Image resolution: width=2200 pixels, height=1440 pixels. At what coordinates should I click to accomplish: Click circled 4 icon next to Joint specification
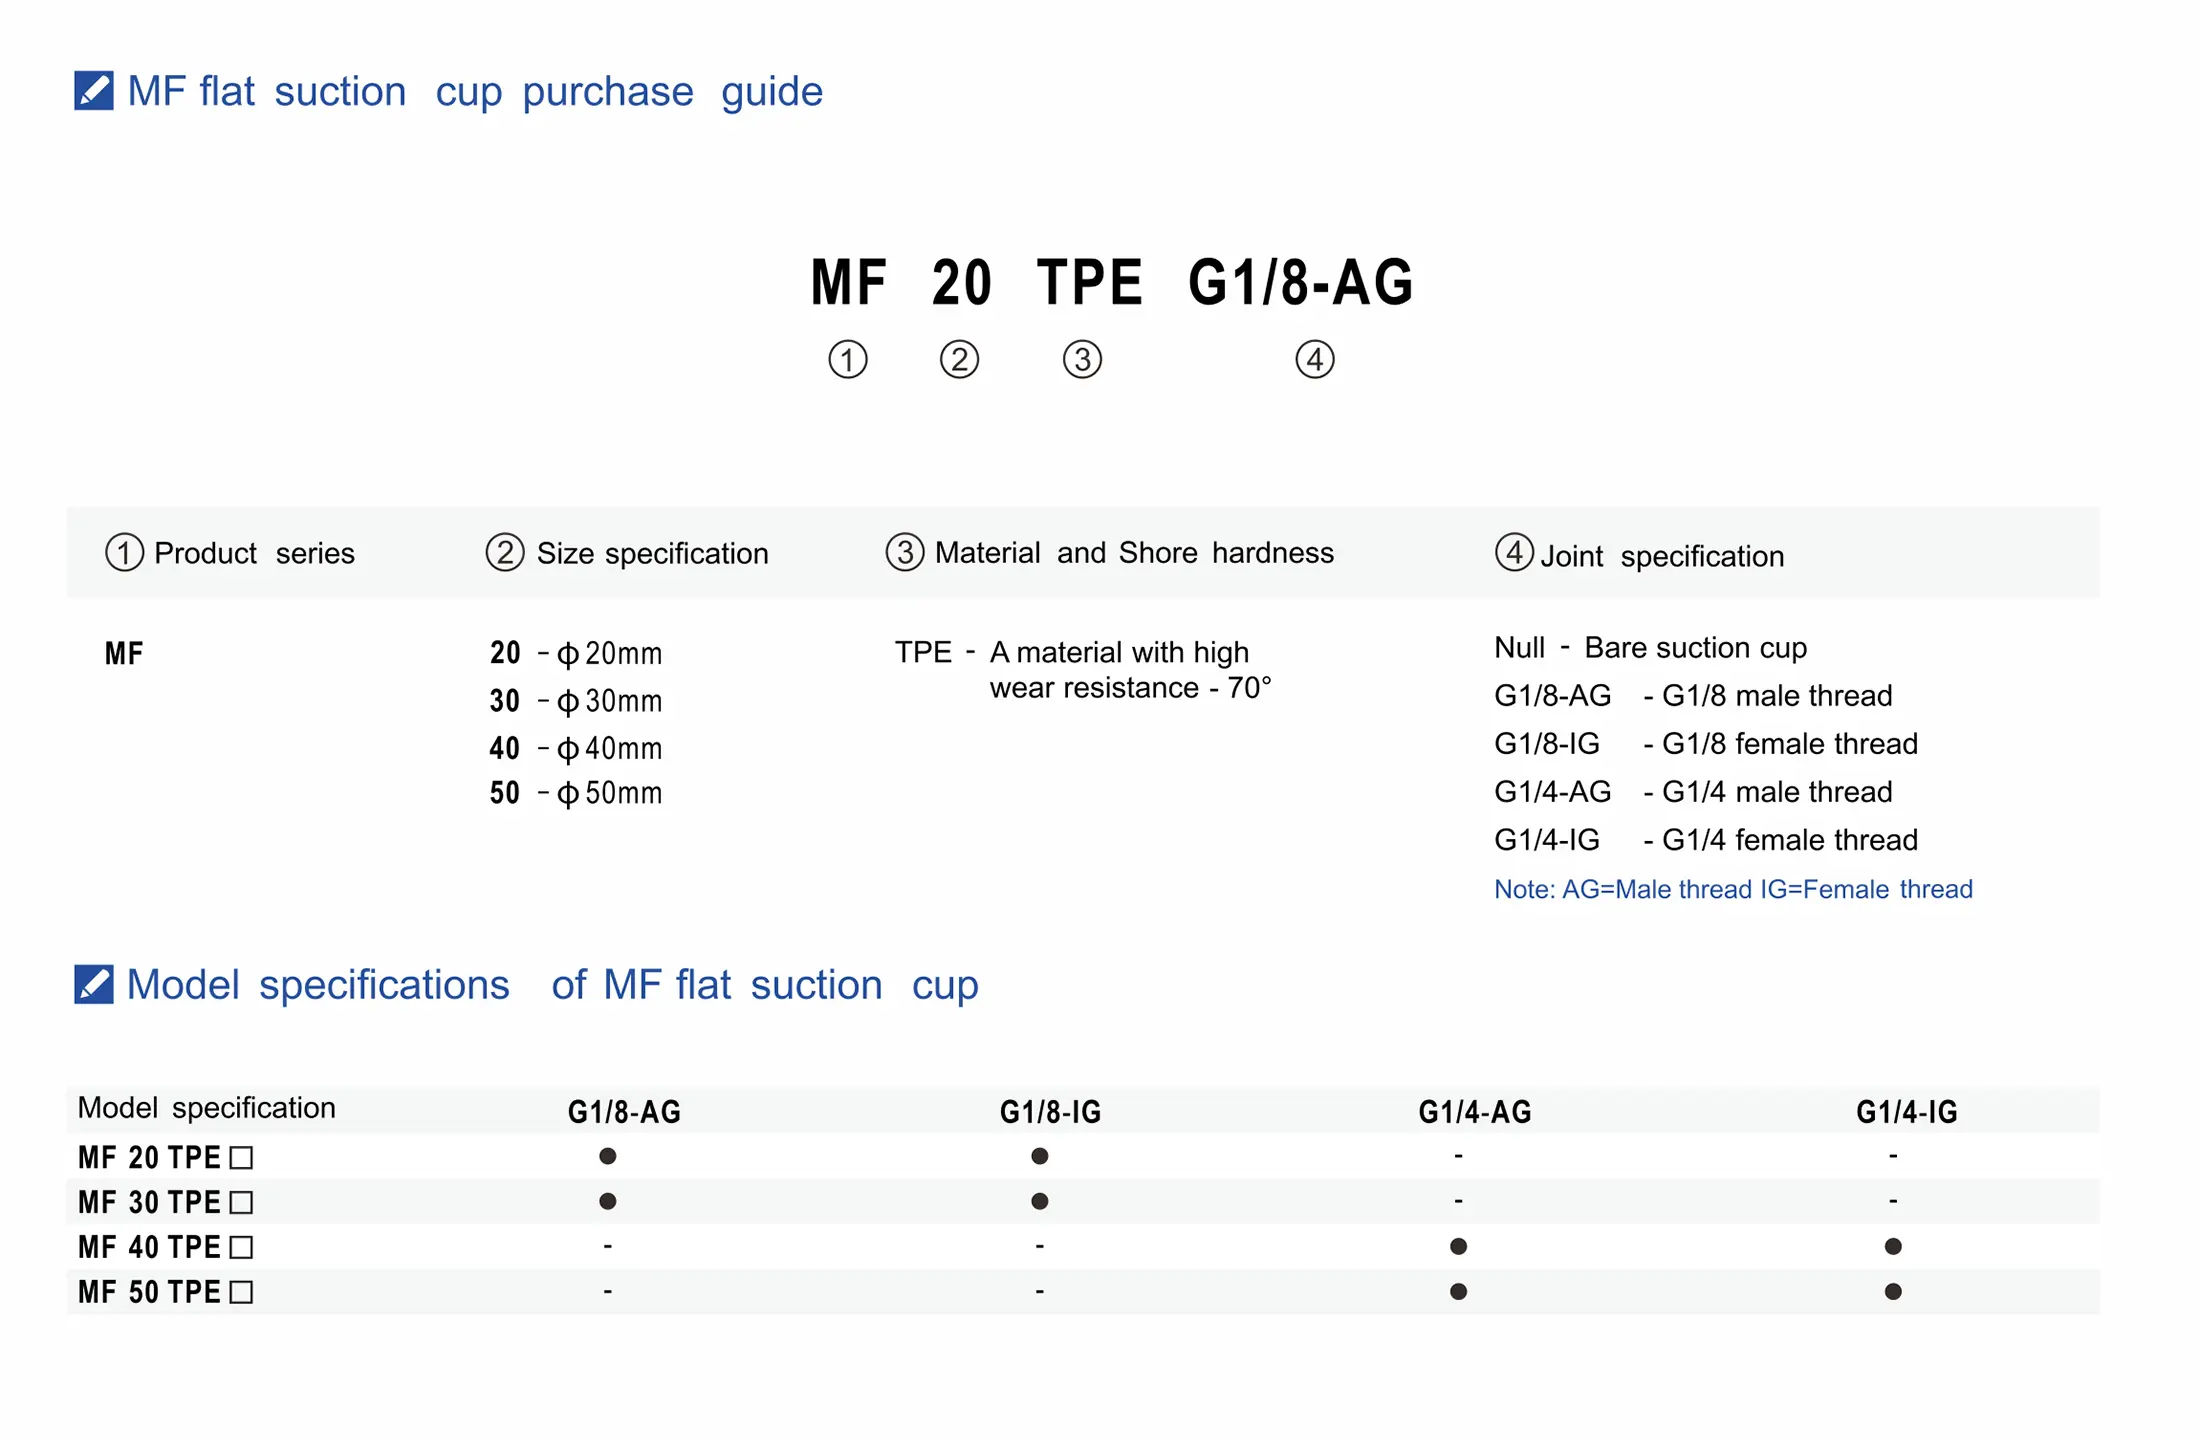click(x=1513, y=552)
